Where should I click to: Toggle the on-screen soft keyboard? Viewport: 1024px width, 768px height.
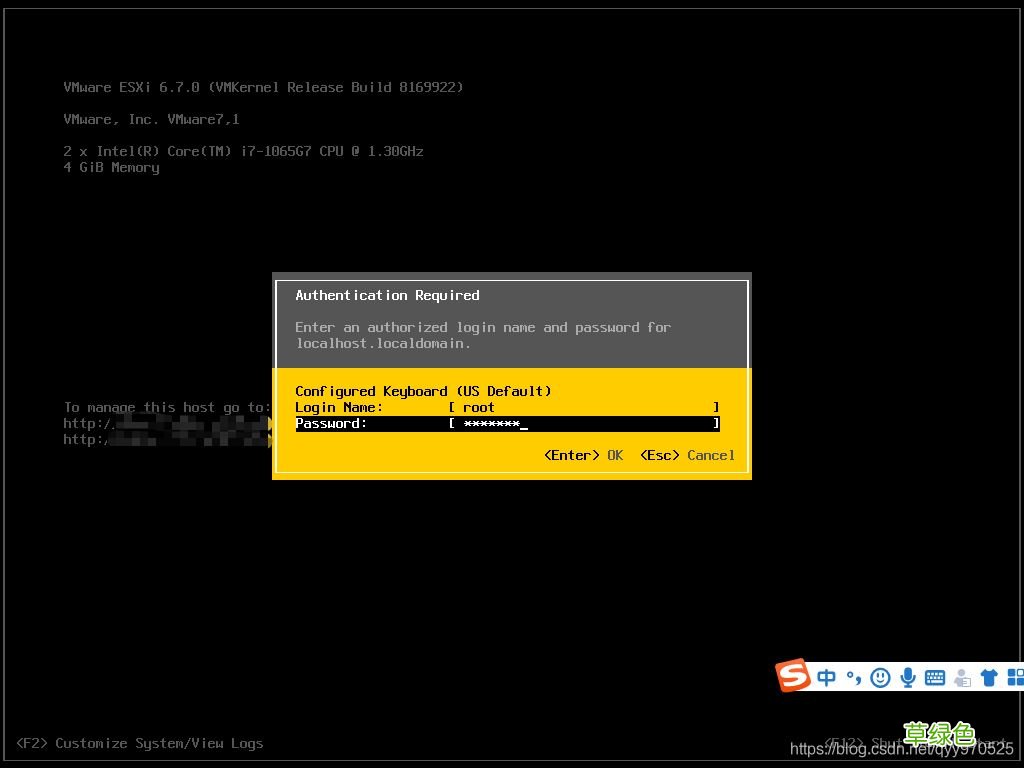click(934, 677)
